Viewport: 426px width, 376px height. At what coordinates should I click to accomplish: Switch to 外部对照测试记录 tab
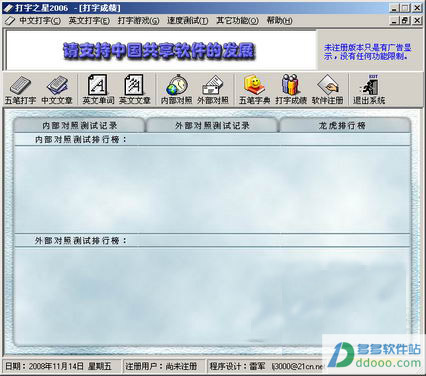212,125
